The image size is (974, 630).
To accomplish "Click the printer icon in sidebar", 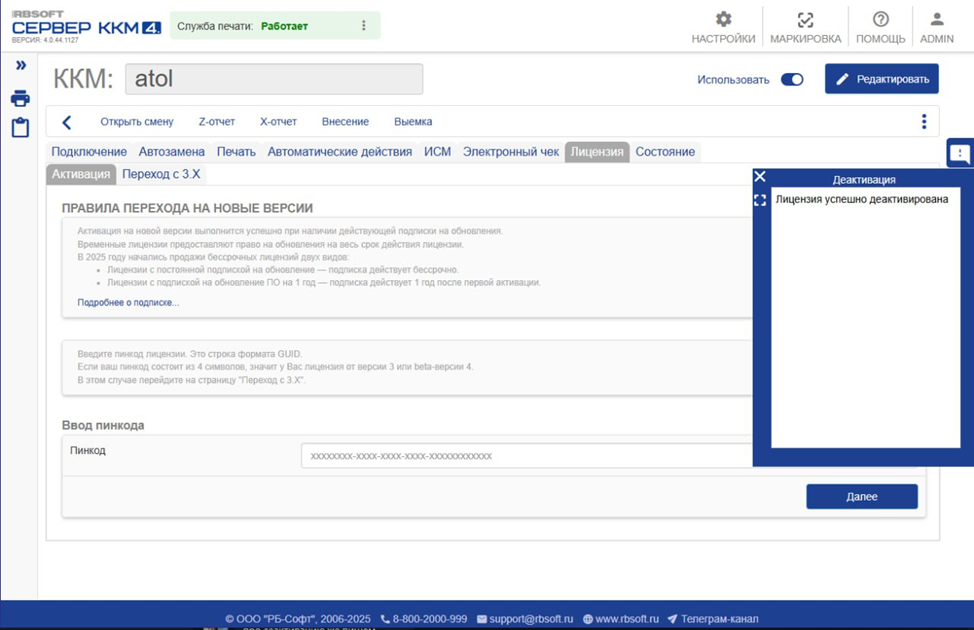I will coord(20,98).
